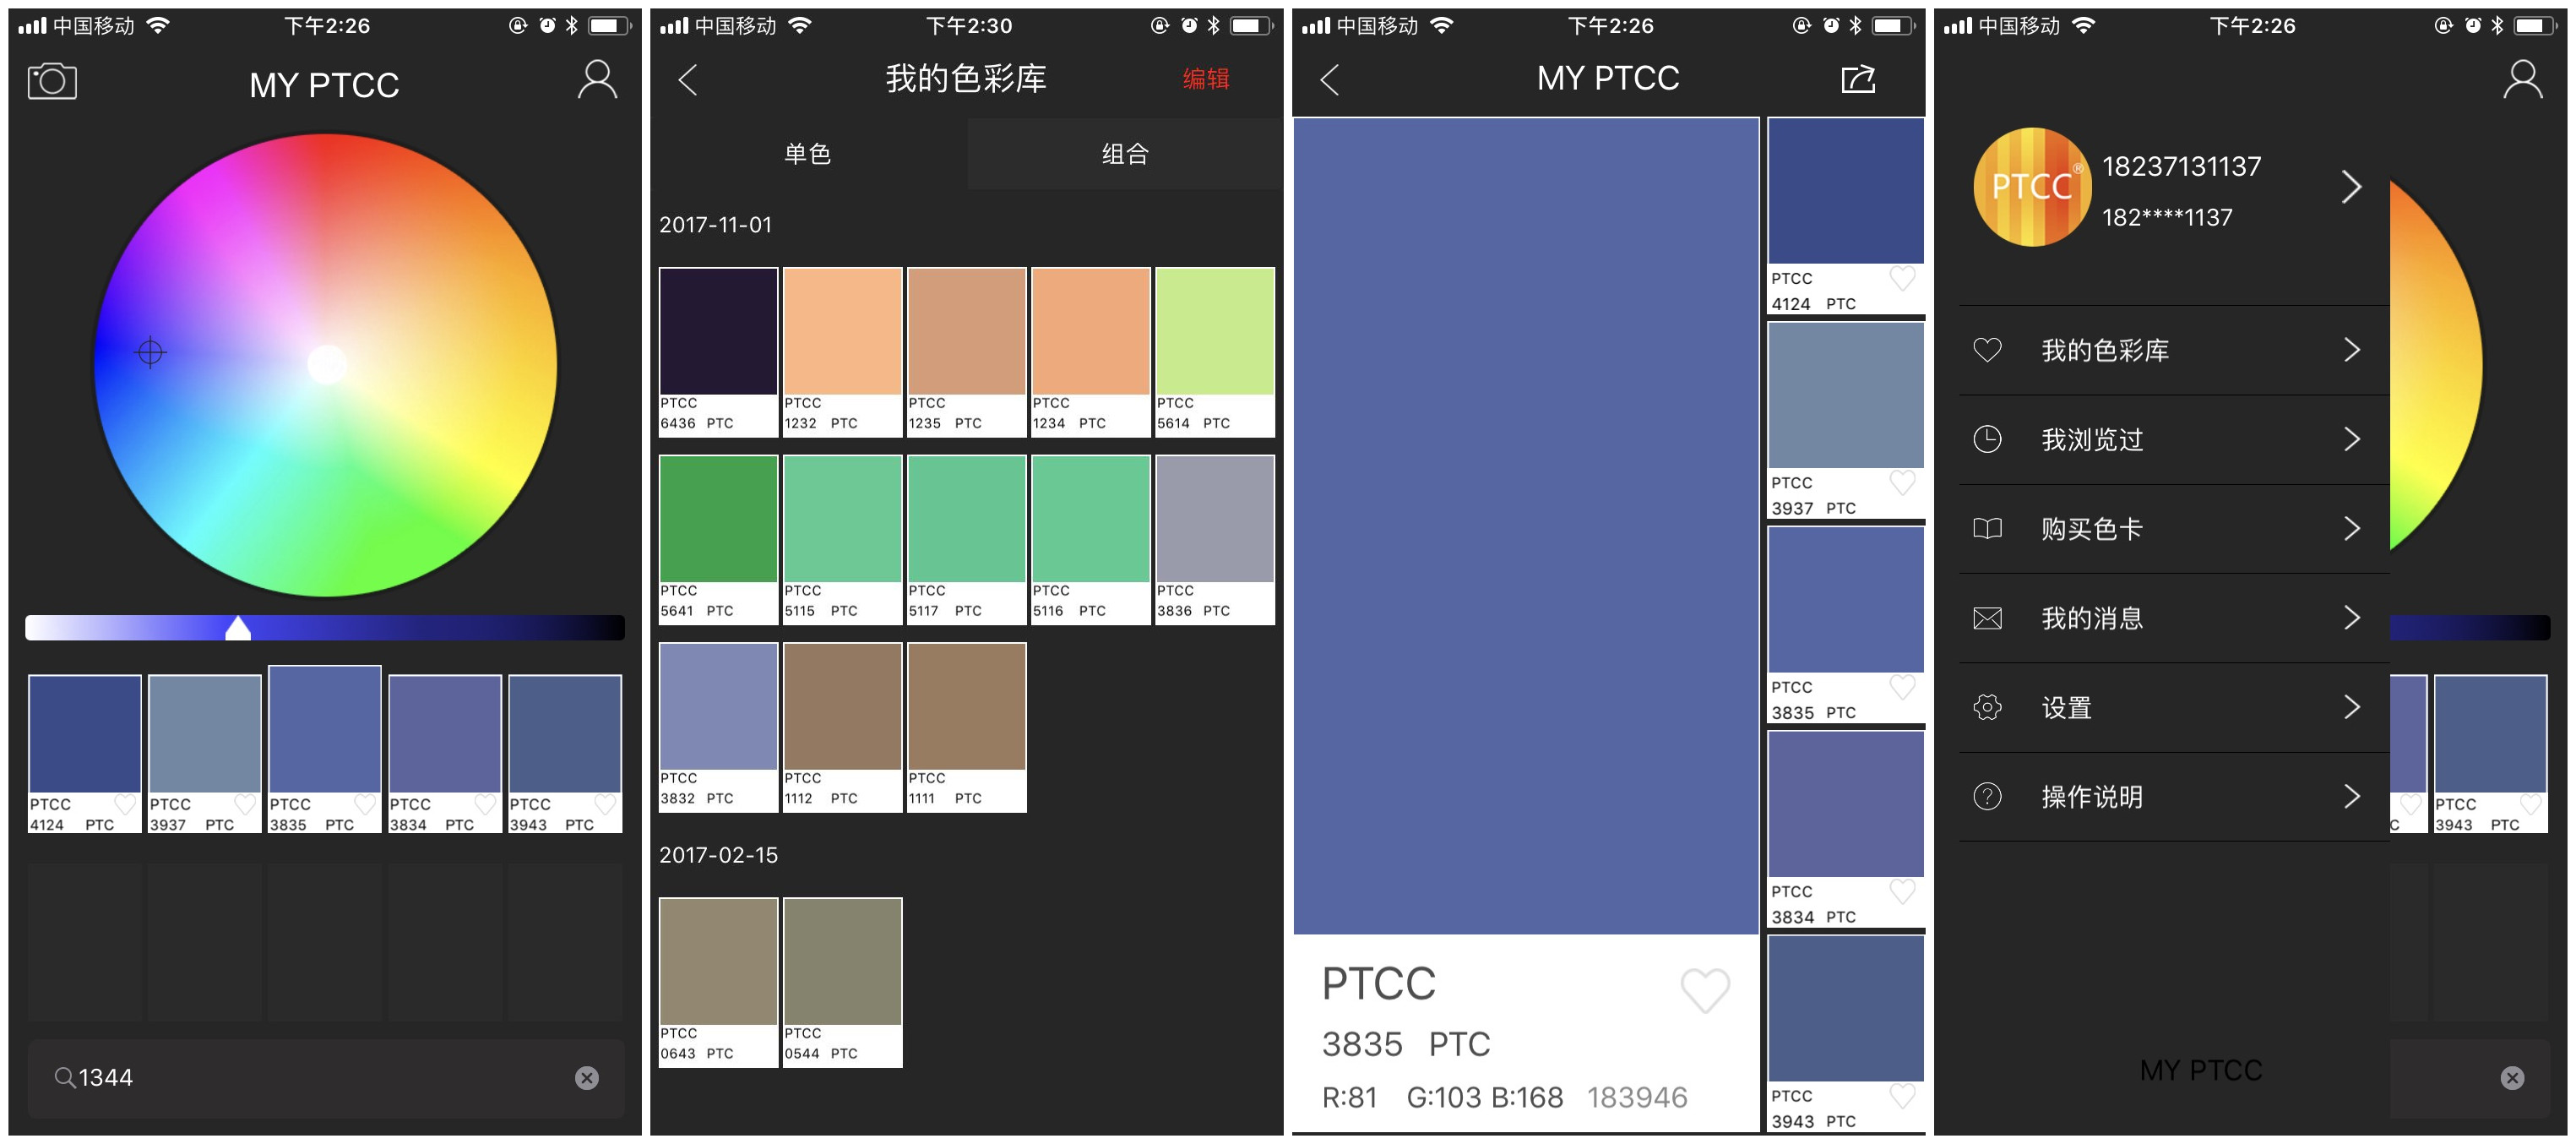This screenshot has width=2576, height=1144.
Task: Open 我浏览过 menu item
Action: point(2173,439)
